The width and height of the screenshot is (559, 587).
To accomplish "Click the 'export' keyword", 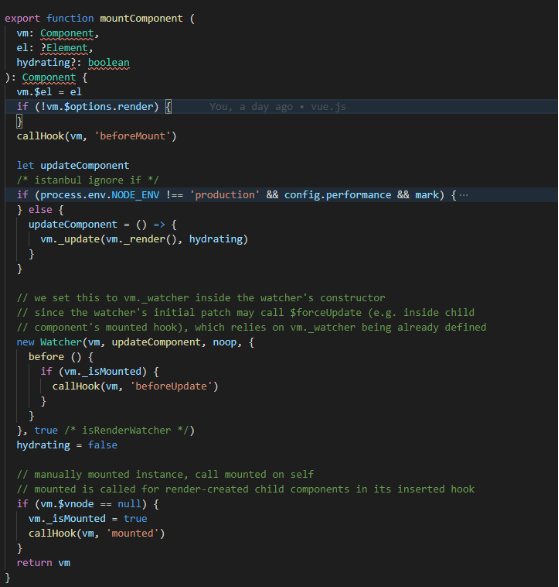I will (22, 18).
